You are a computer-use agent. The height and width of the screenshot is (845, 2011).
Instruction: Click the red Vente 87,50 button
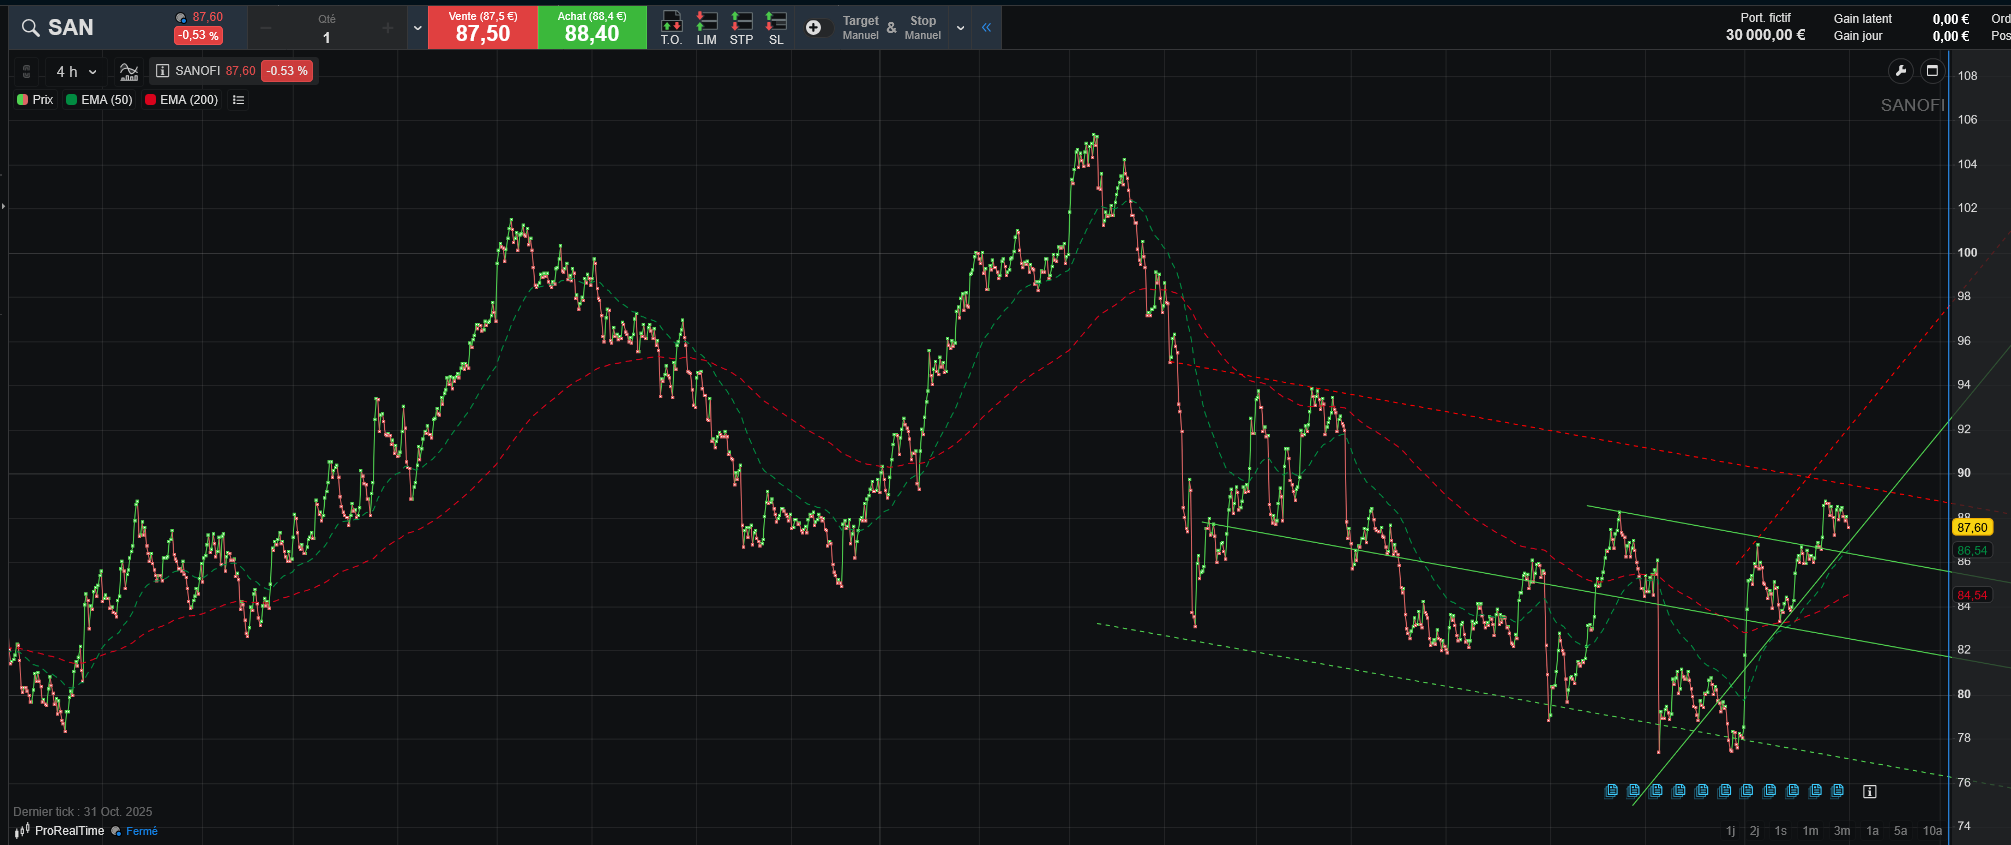tap(482, 28)
